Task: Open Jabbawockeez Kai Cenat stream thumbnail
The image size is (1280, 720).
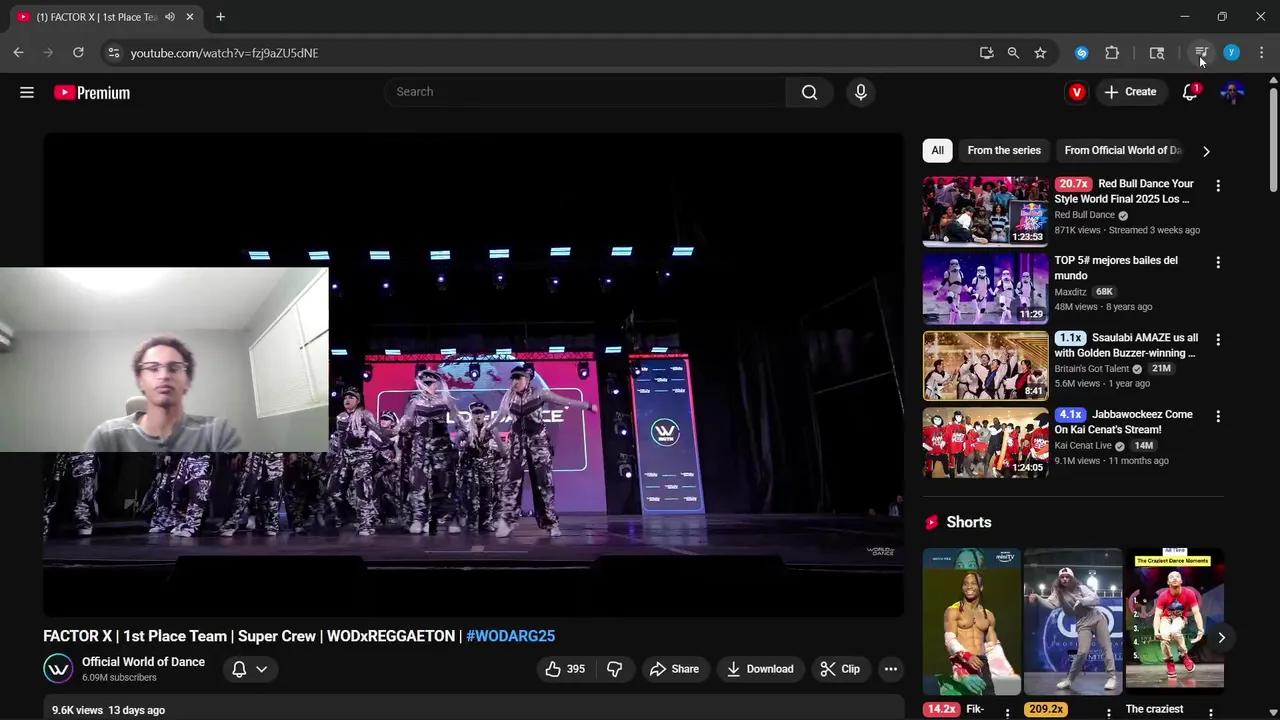Action: (x=986, y=442)
